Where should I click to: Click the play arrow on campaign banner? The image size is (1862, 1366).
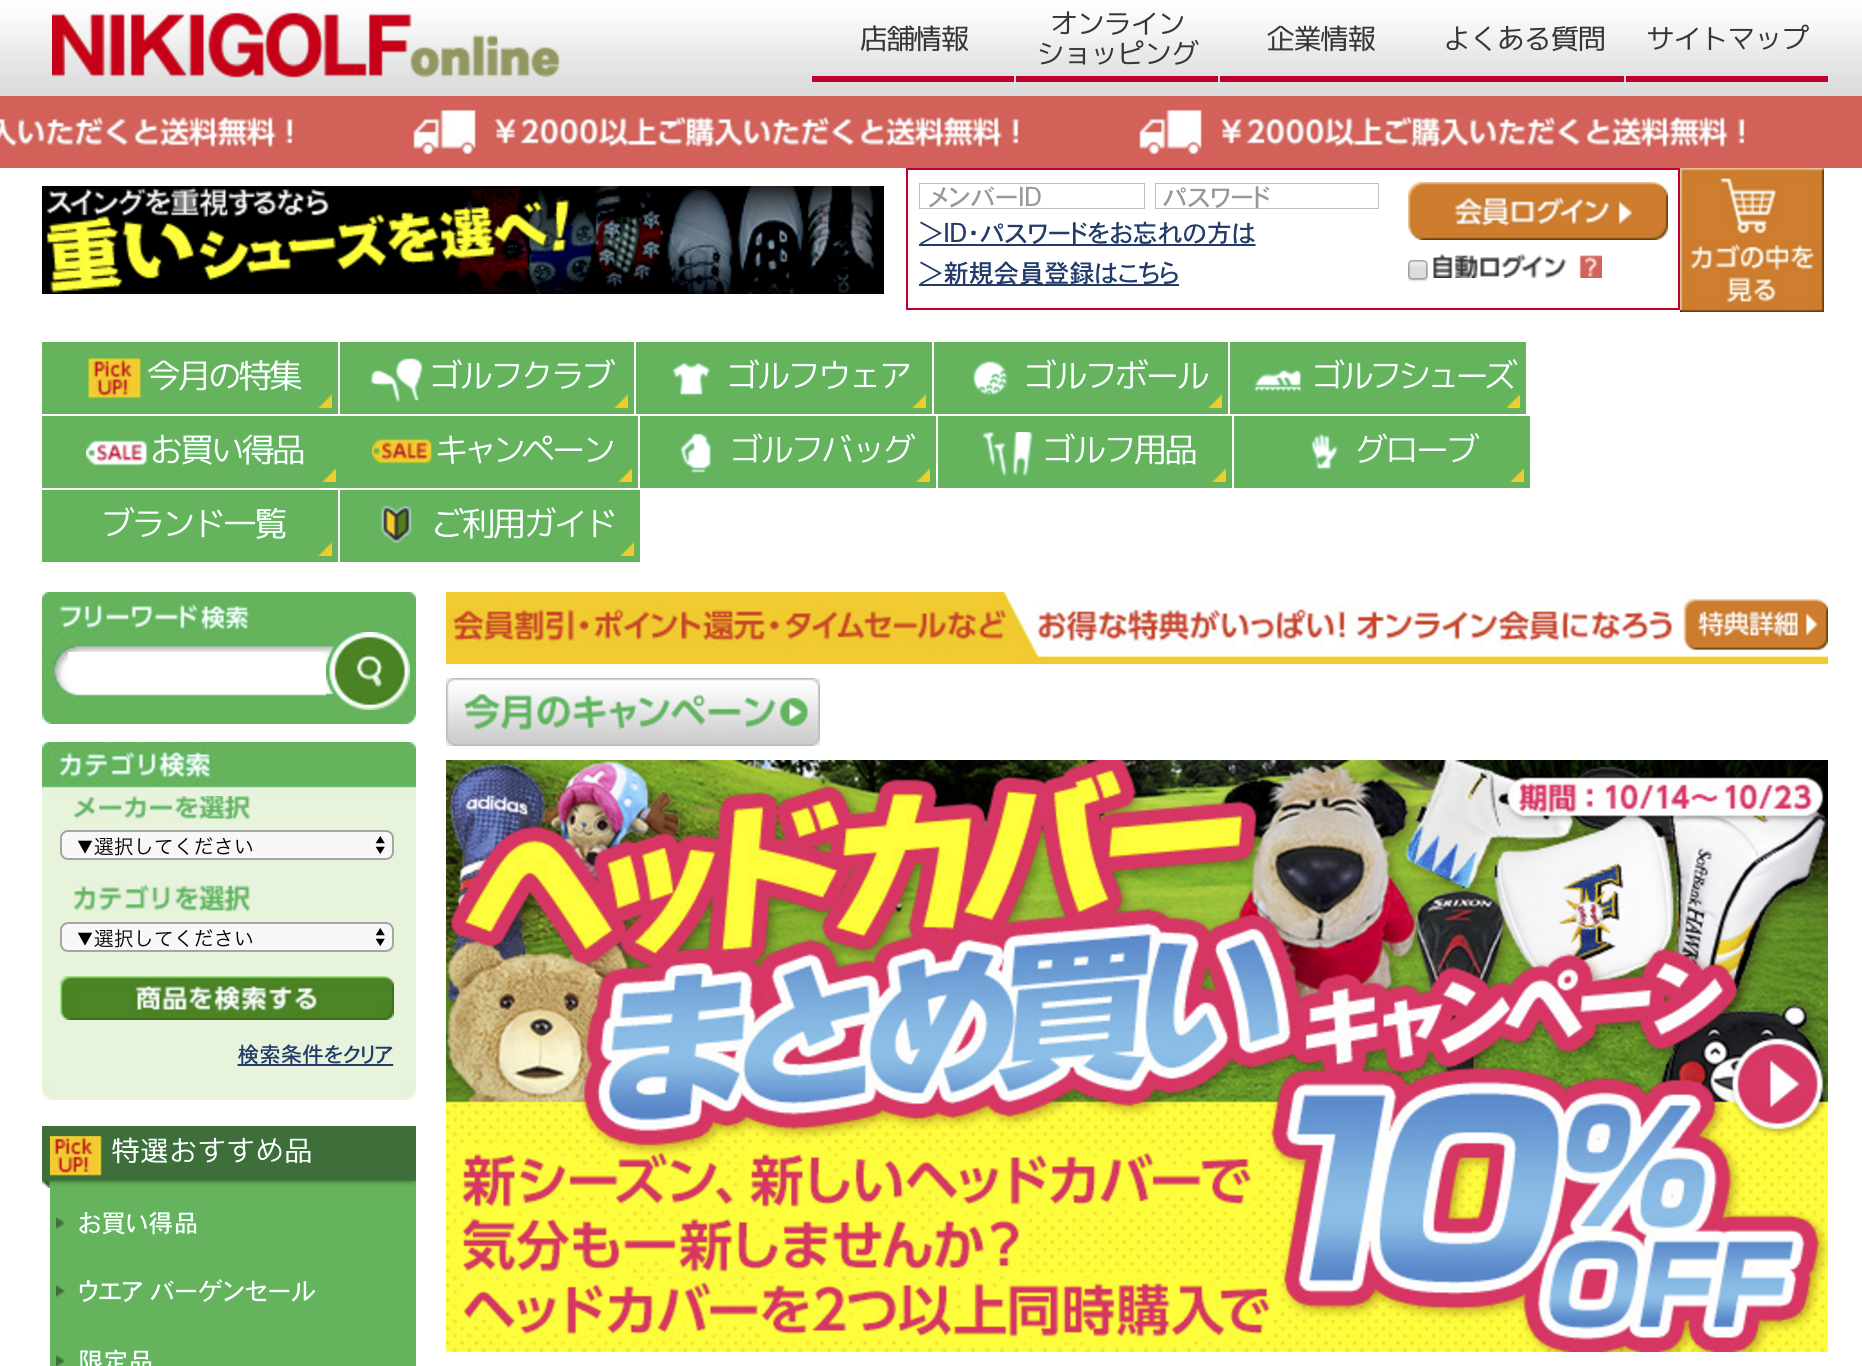pos(1777,1085)
